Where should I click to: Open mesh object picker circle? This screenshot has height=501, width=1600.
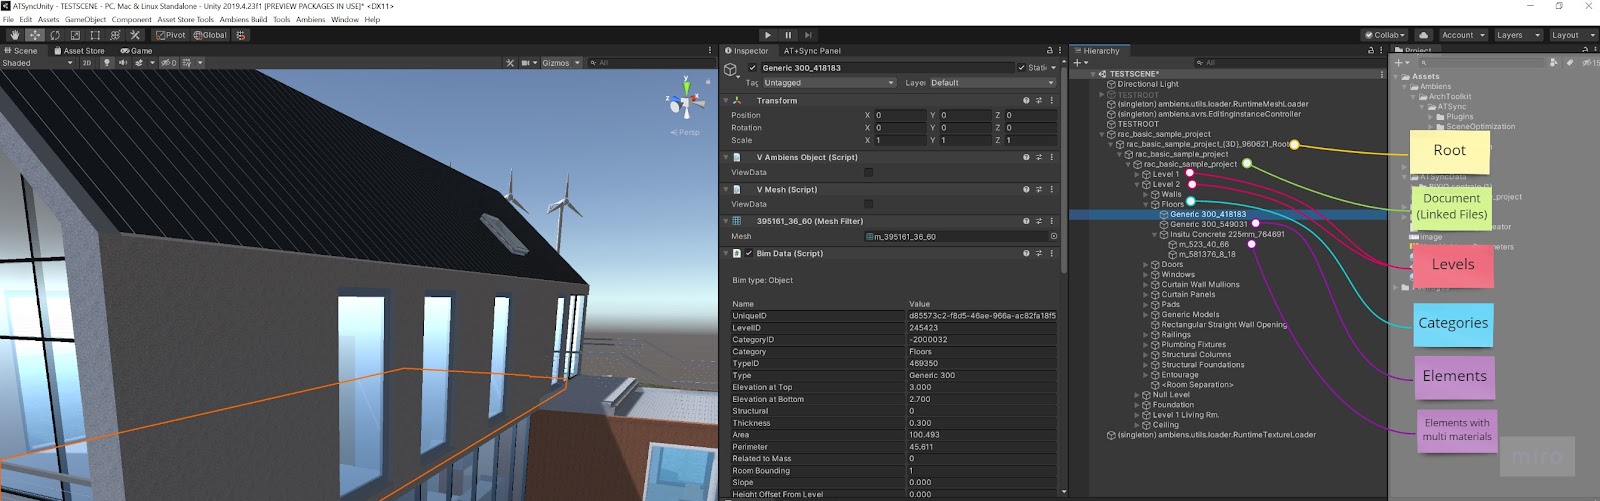click(1053, 237)
